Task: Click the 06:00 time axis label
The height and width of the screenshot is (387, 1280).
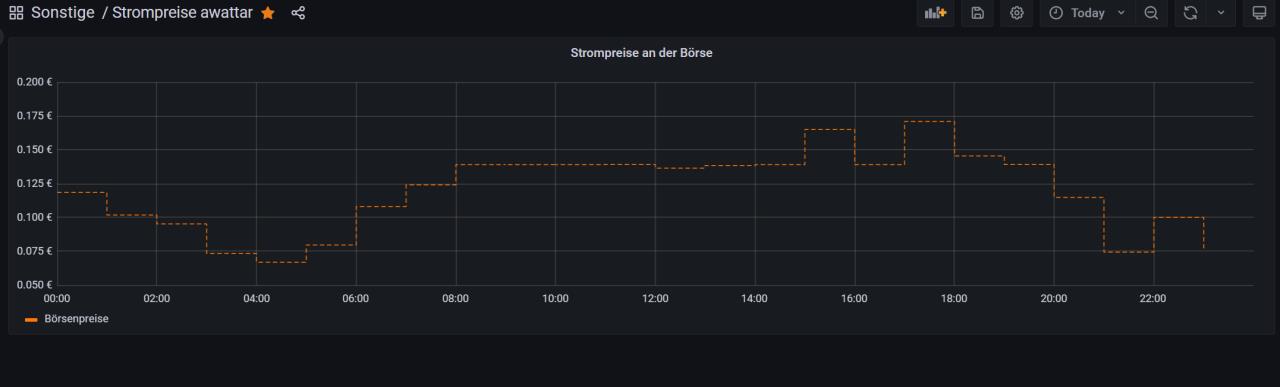Action: 356,298
